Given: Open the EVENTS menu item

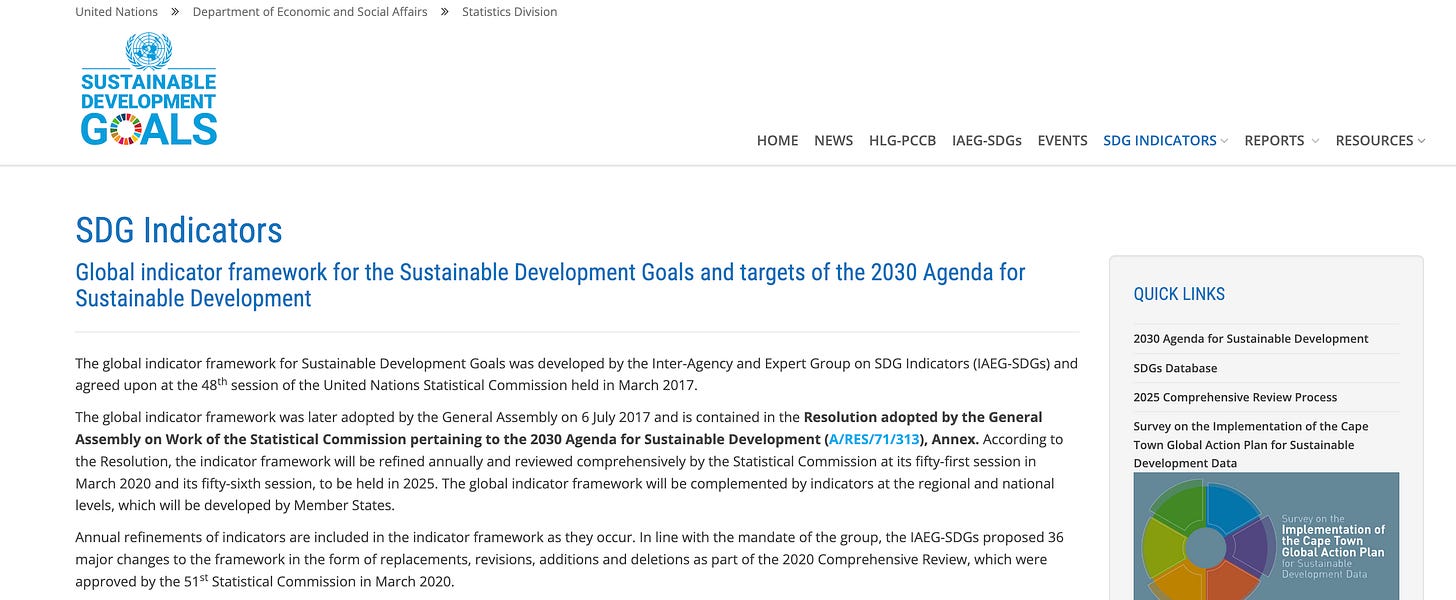Looking at the screenshot, I should tap(1062, 141).
